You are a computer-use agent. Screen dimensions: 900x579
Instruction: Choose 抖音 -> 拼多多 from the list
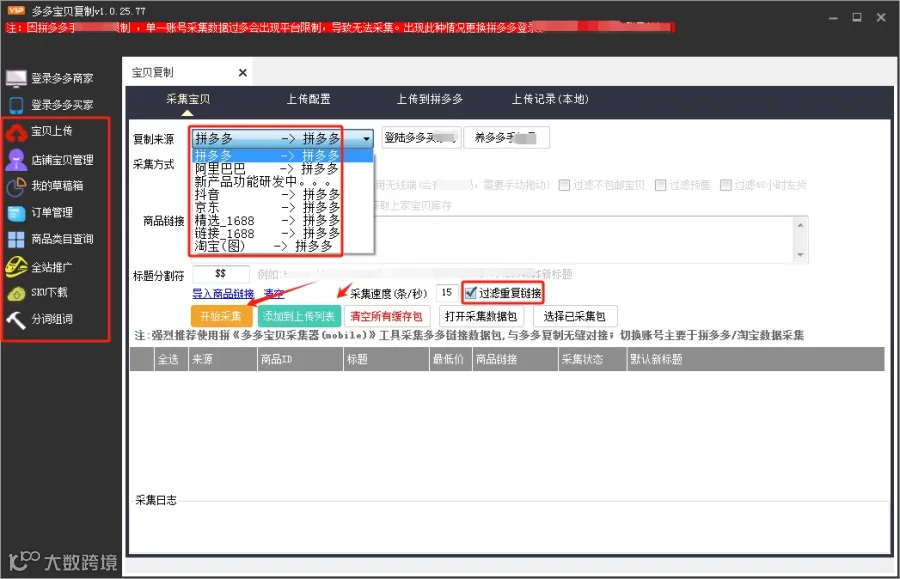[282, 195]
